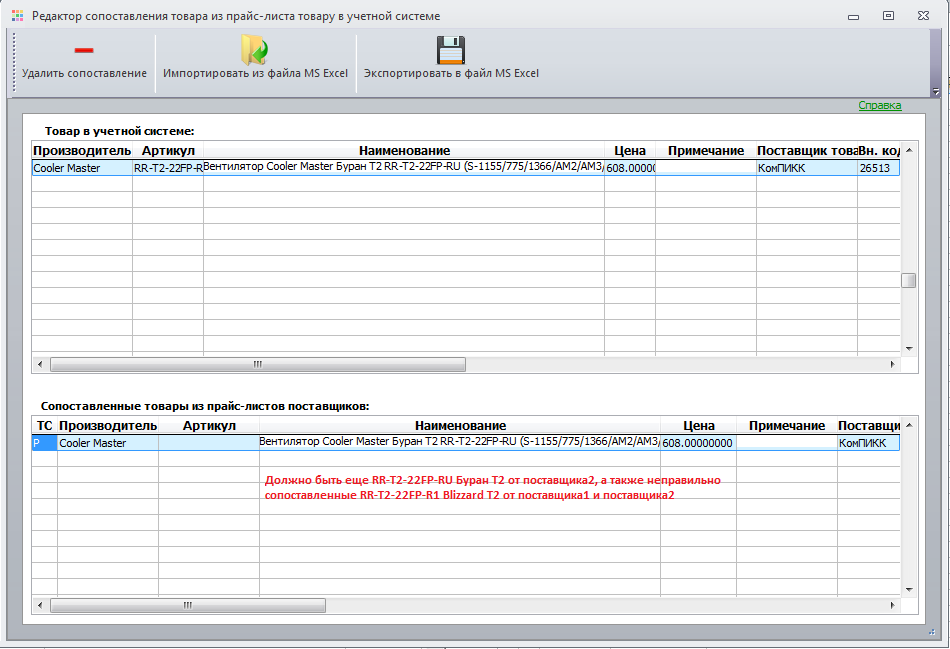Click top table Наименование column header

click(x=404, y=150)
